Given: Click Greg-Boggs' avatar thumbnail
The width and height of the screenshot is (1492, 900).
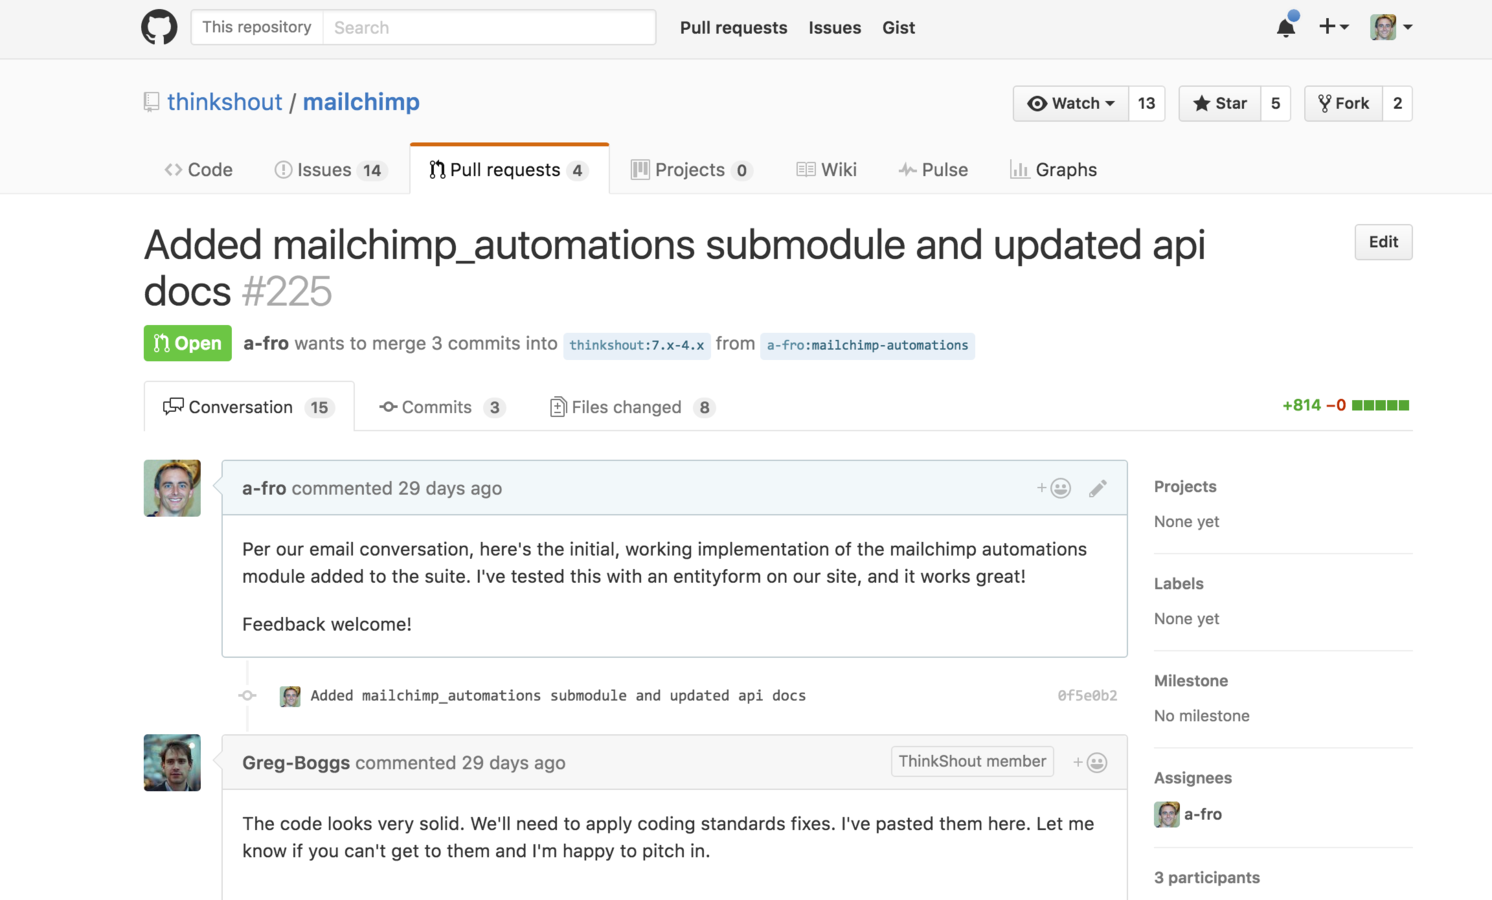Looking at the screenshot, I should coord(172,763).
